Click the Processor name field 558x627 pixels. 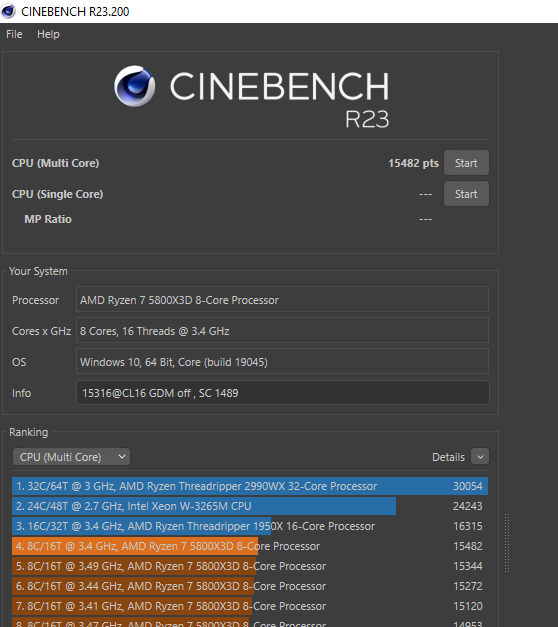pos(282,299)
